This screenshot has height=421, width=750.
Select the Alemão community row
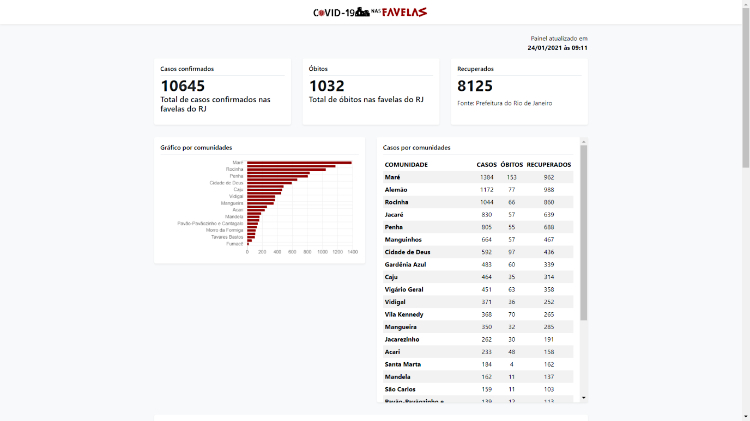(x=478, y=189)
